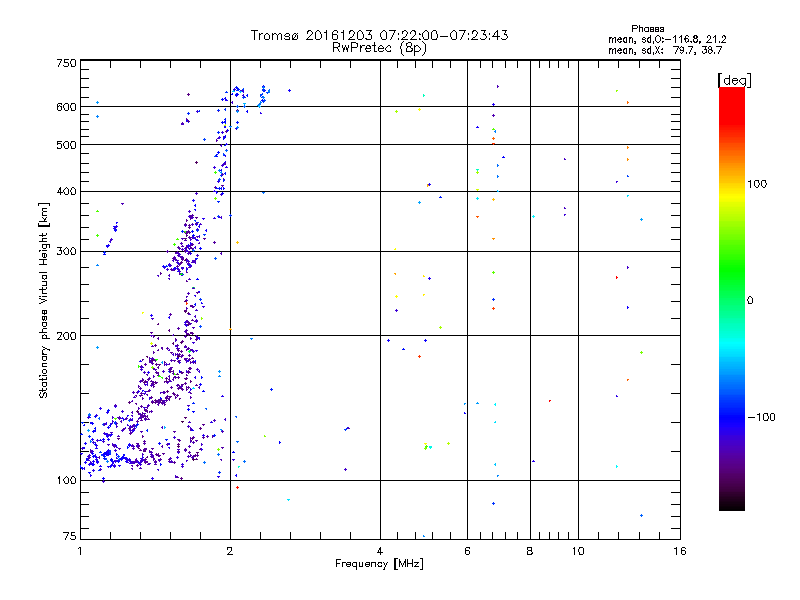Click the 'mean, sd,X: 79.7, 38.7' line
Viewport: 800px width, 600px height.
tap(665, 50)
